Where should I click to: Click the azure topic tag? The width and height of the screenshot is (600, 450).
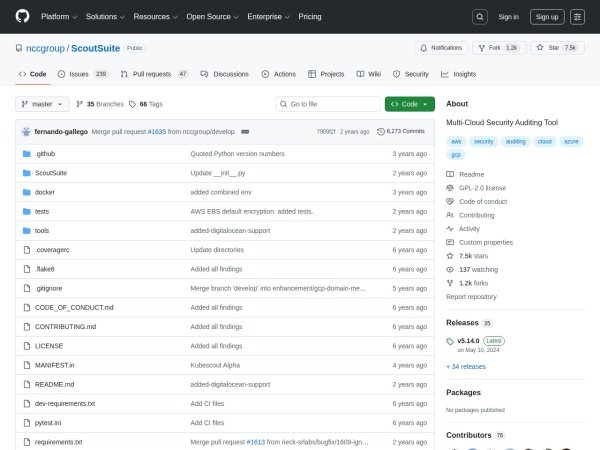click(x=571, y=142)
